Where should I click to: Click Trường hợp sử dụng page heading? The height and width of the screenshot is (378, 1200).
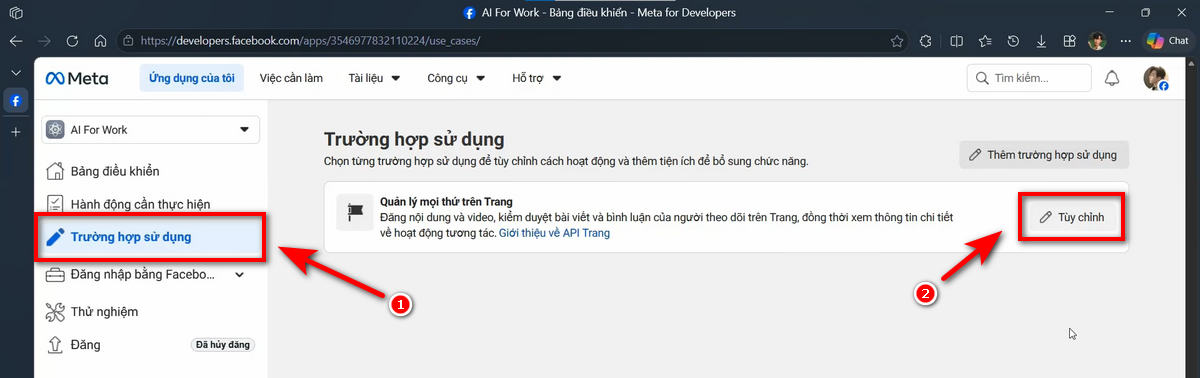[414, 139]
